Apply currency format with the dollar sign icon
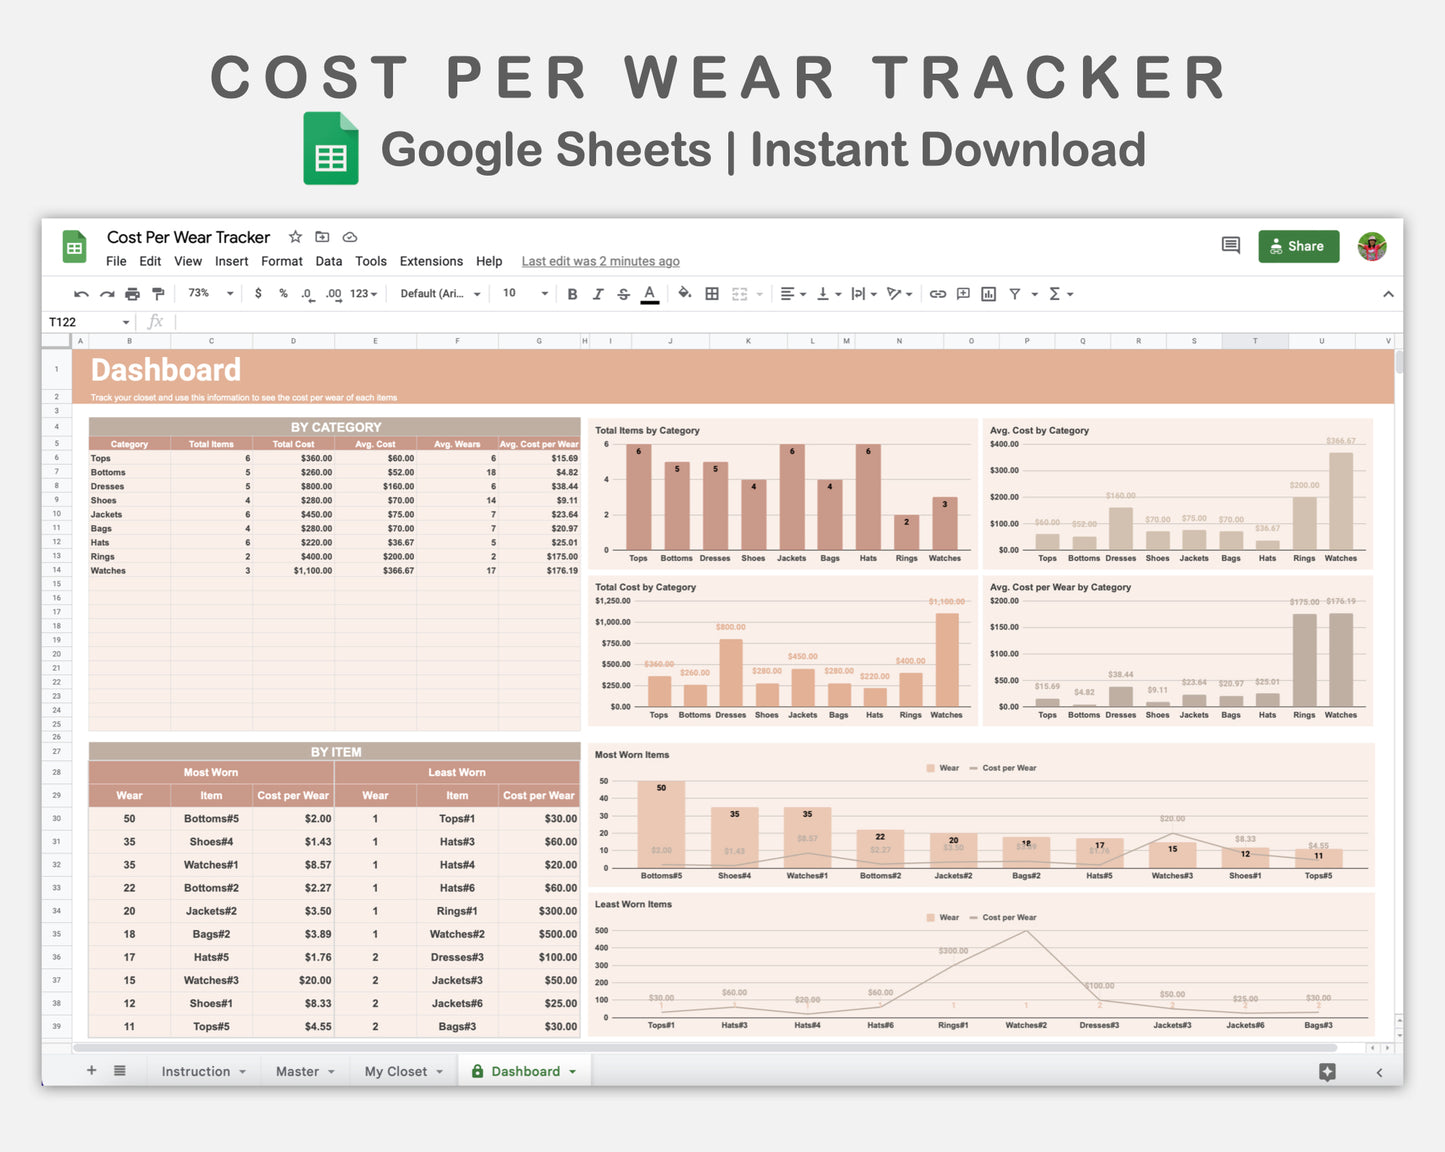 [258, 293]
